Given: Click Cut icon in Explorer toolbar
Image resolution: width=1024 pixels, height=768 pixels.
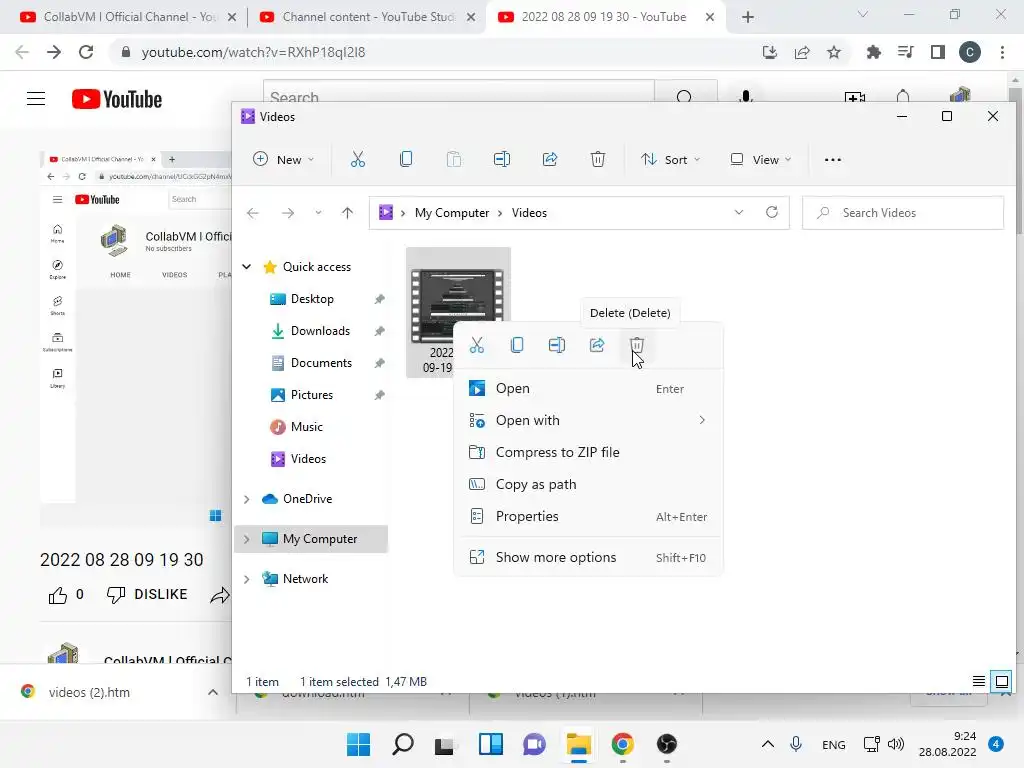Looking at the screenshot, I should pos(358,159).
